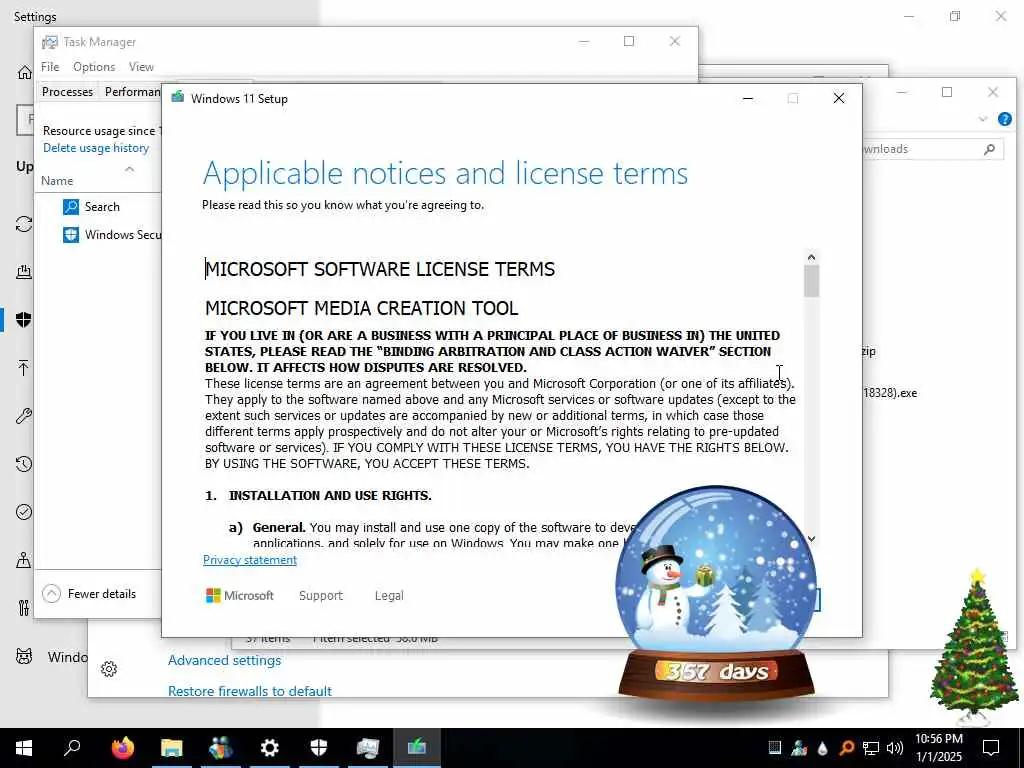Open Windows Insider Program icon in Settings

pyautogui.click(x=24, y=656)
